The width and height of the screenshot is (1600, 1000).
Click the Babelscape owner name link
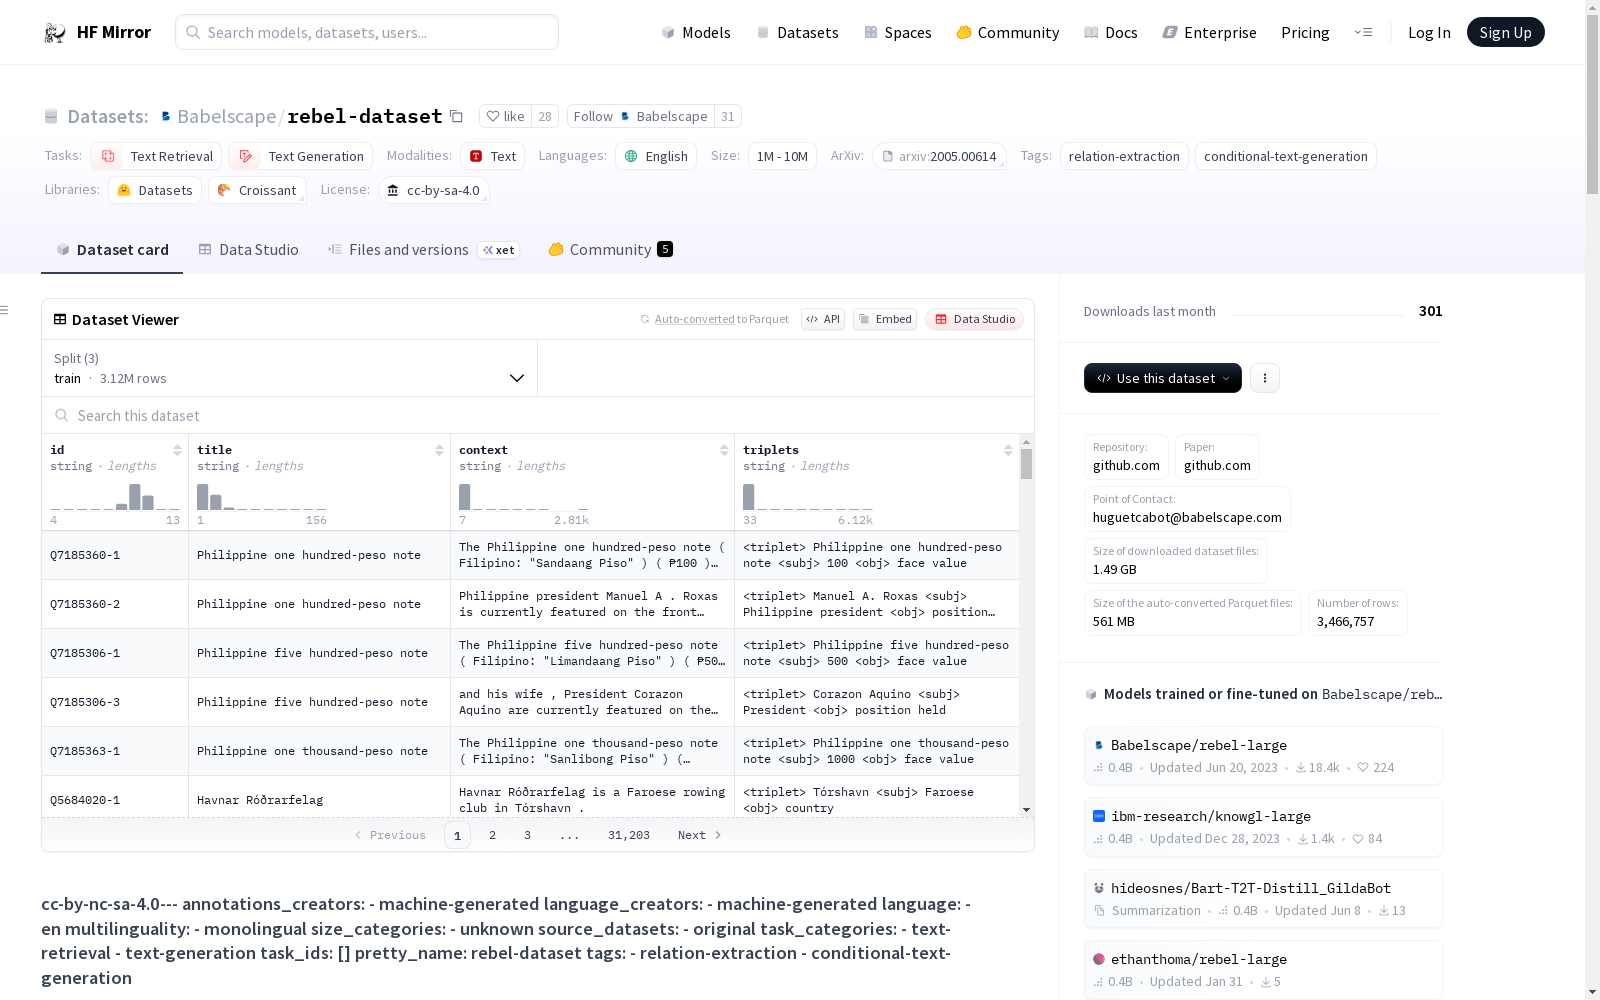pos(226,116)
